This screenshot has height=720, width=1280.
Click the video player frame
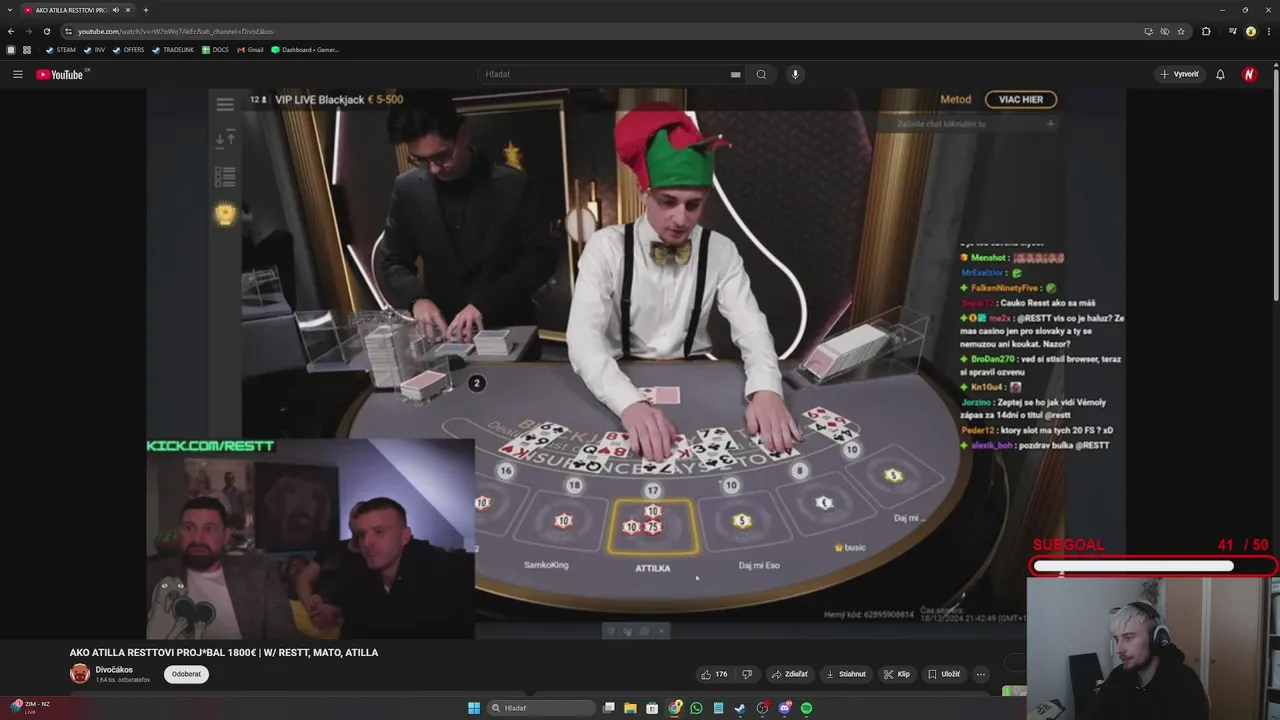[x=636, y=364]
